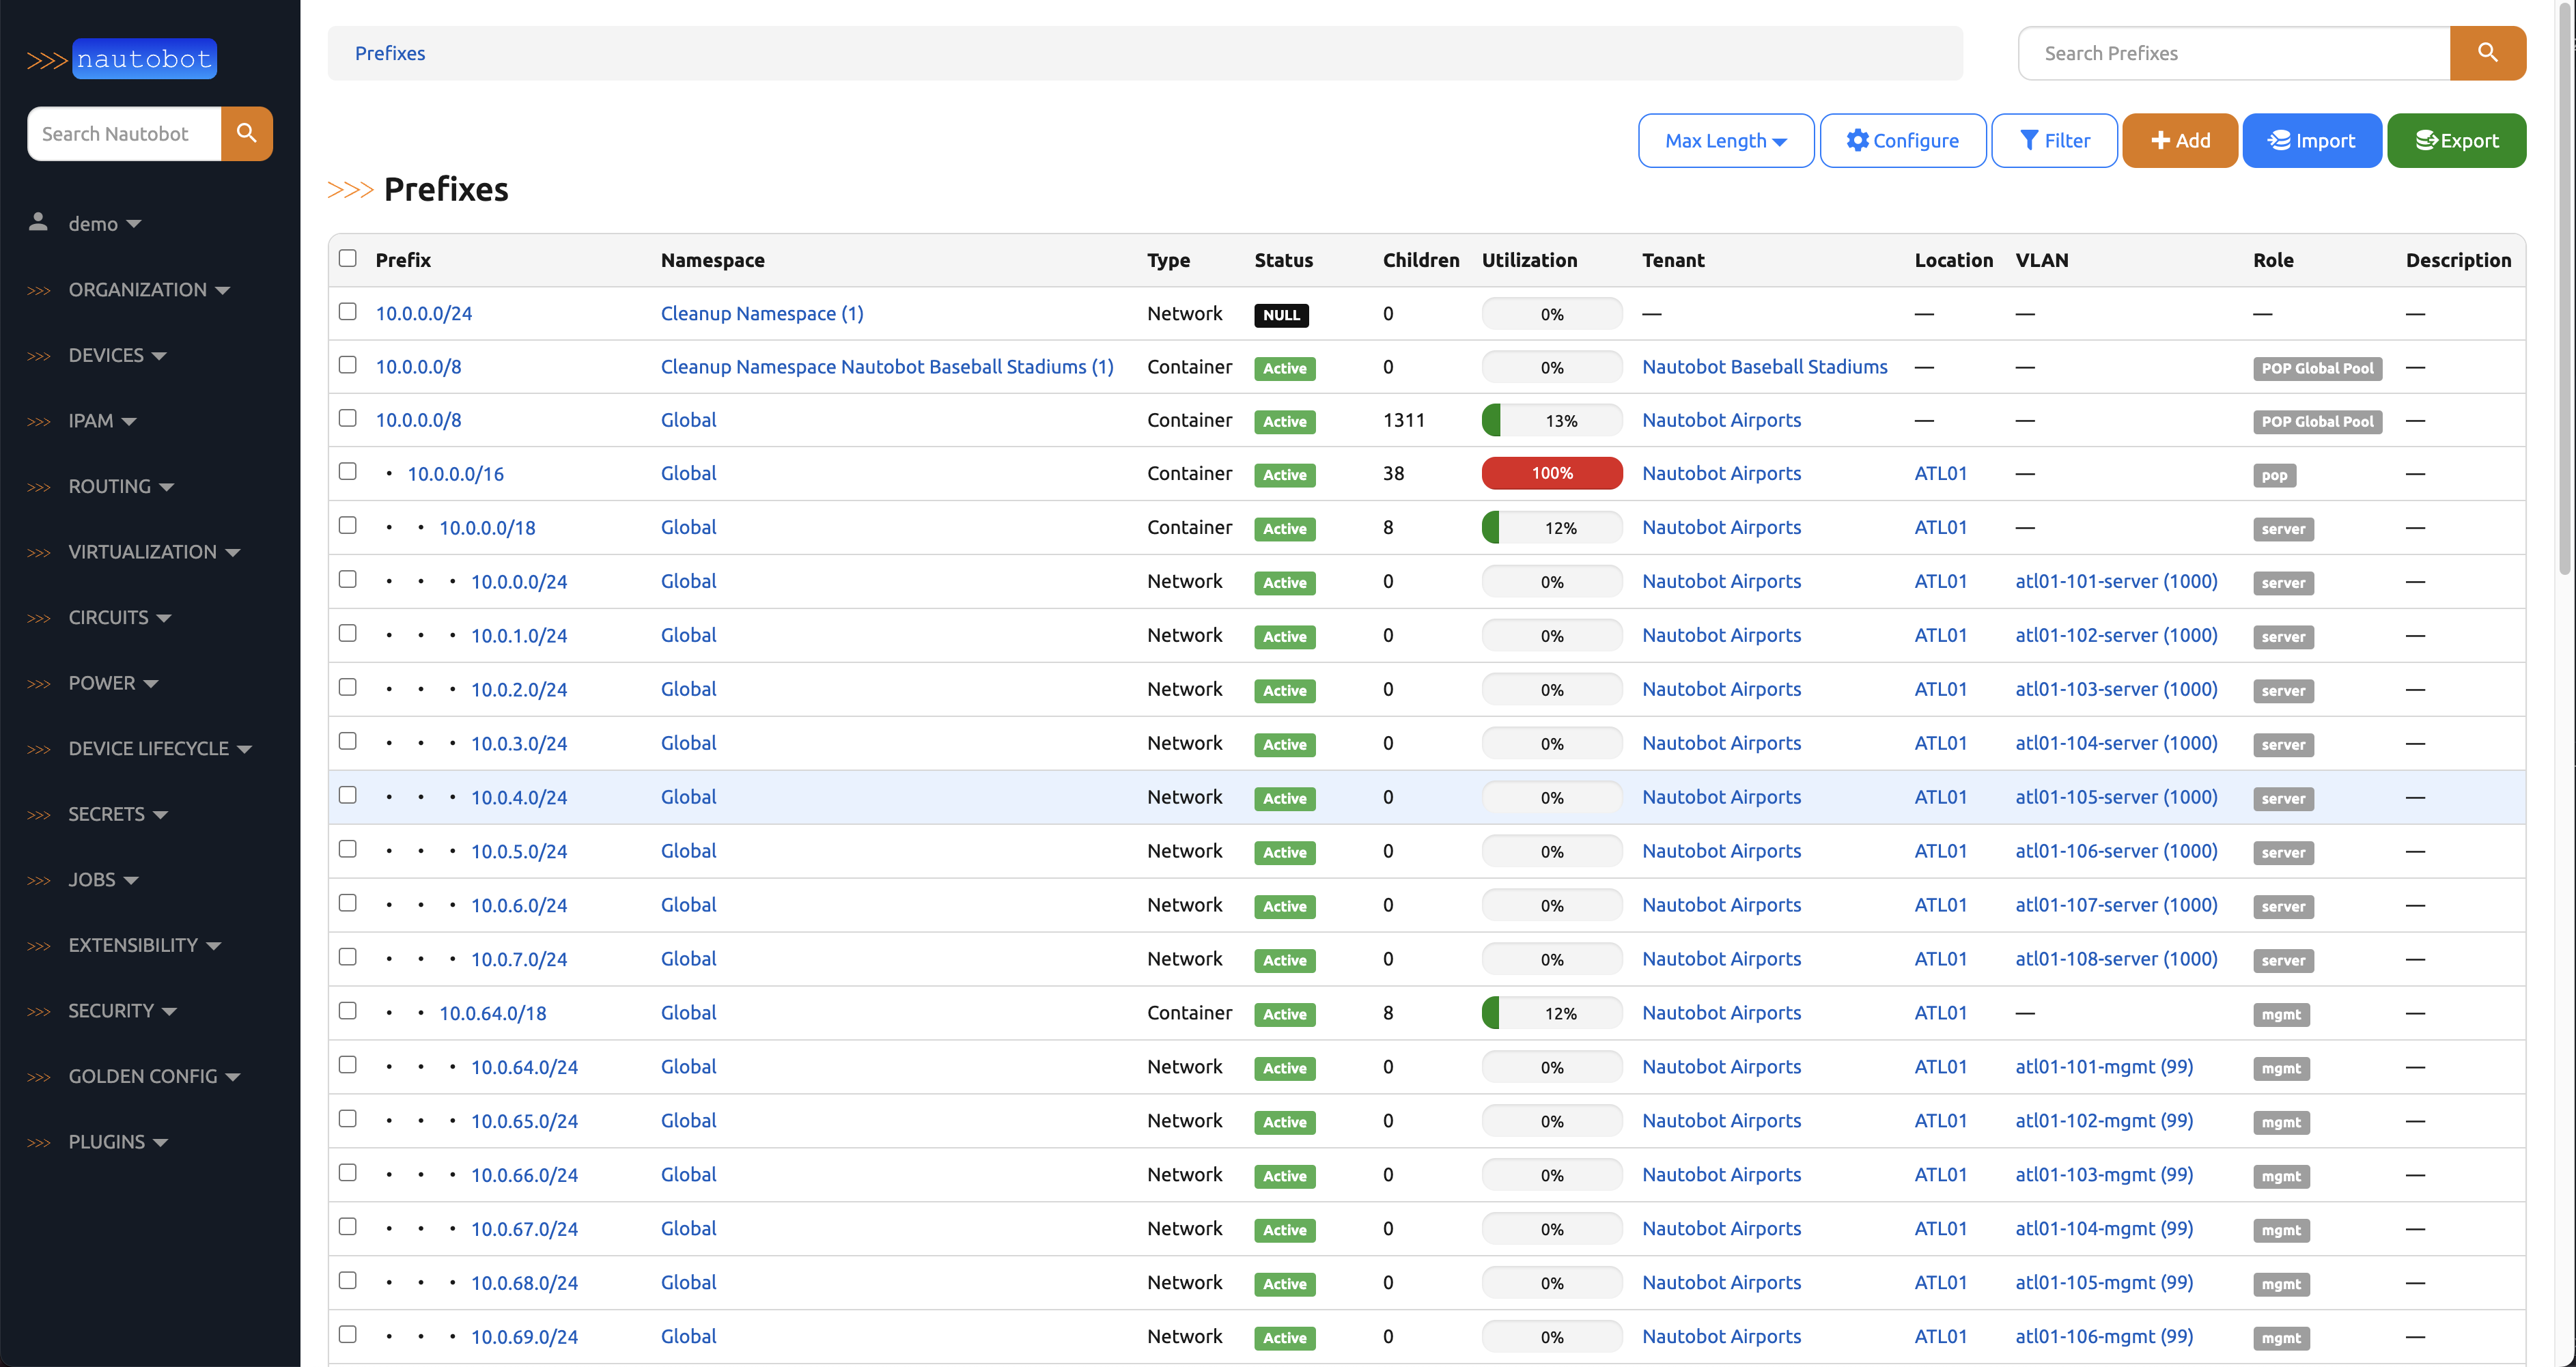This screenshot has height=1367, width=2576.
Task: Click the gear icon on Configure
Action: click(x=1857, y=141)
